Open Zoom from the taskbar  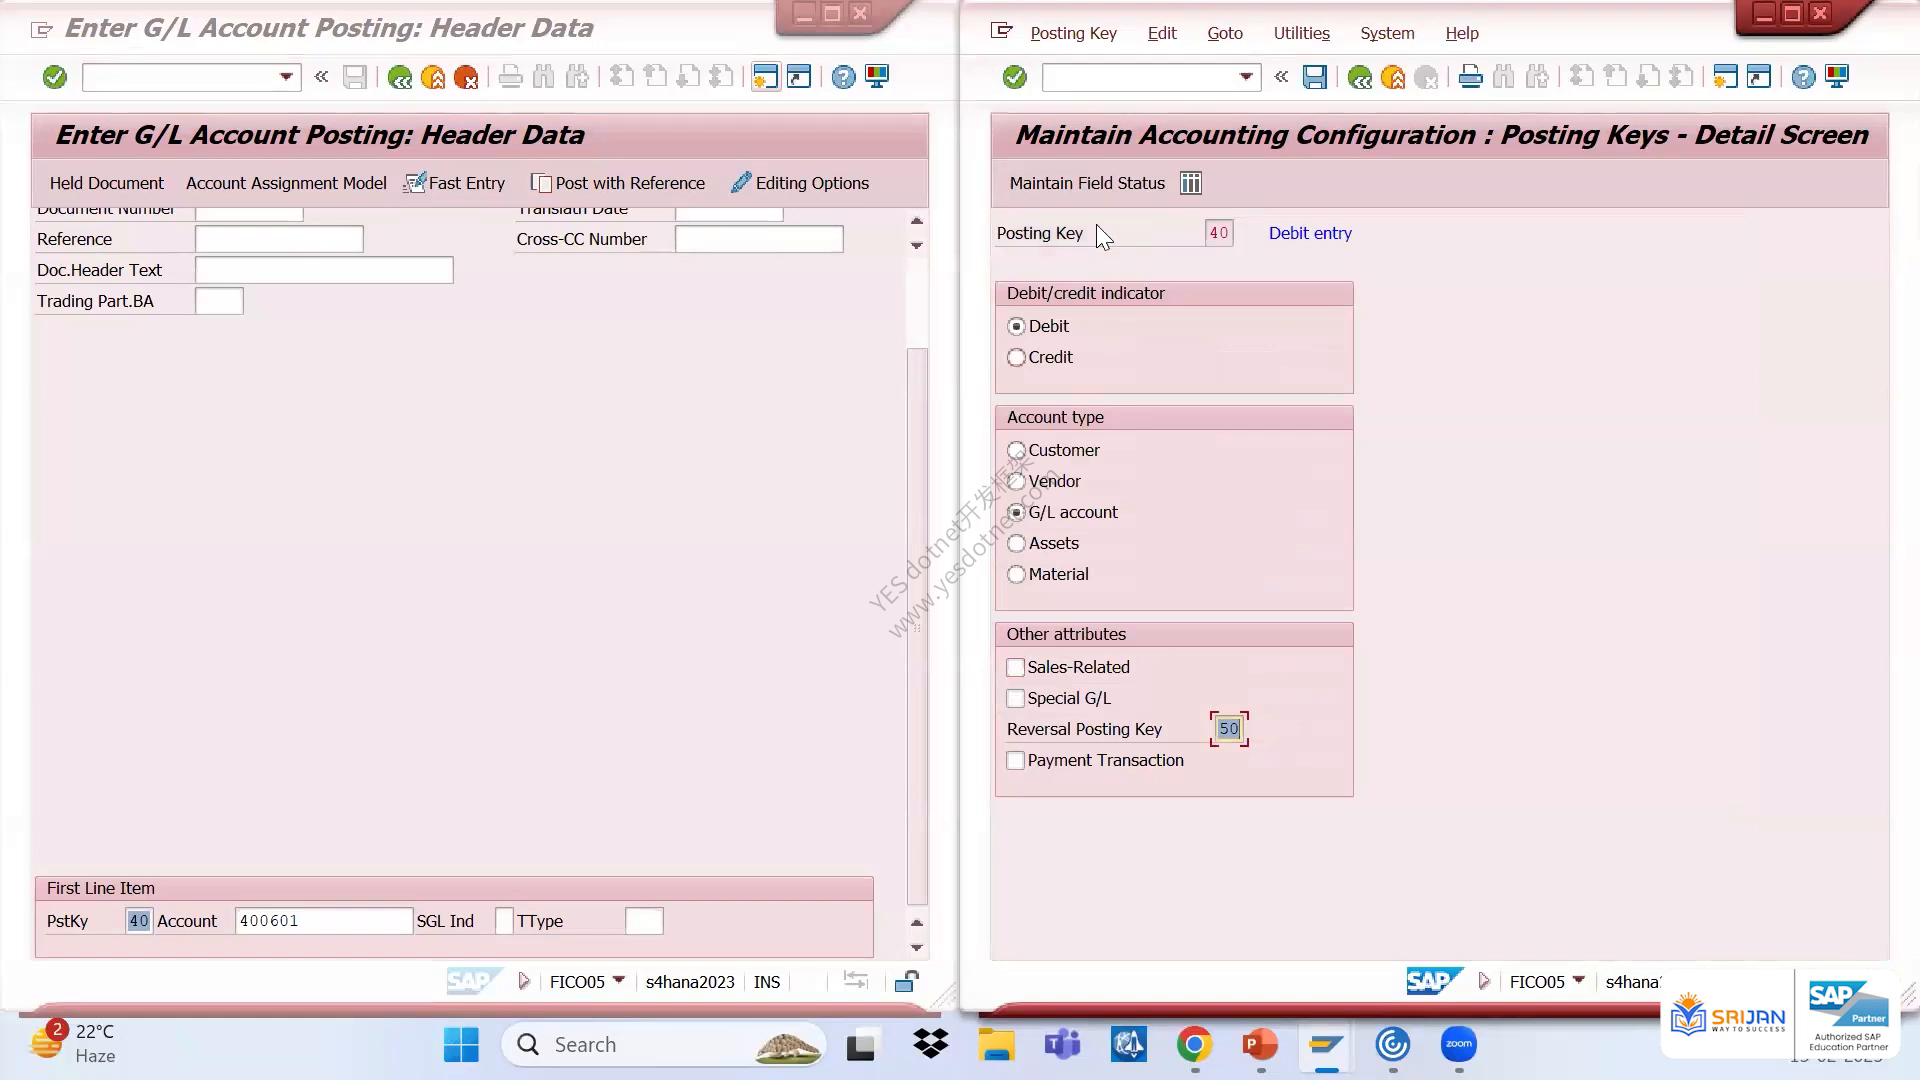(x=1459, y=1045)
